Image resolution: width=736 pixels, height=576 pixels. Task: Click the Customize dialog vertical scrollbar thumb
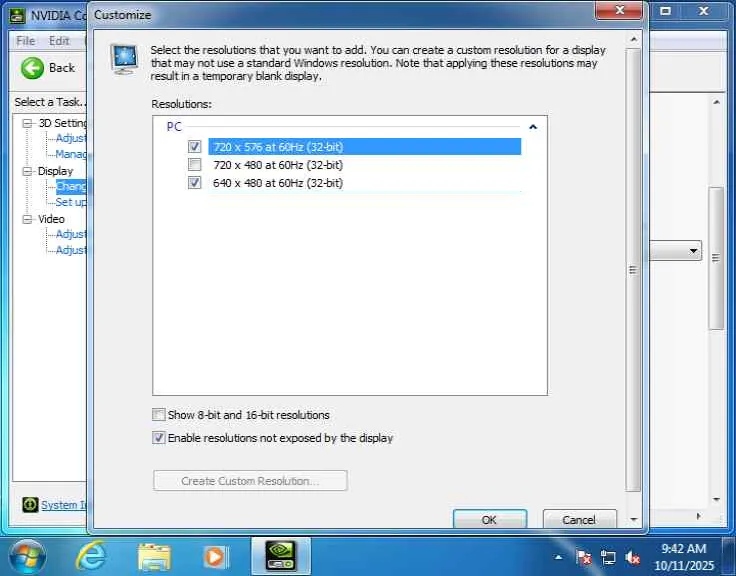tap(634, 270)
